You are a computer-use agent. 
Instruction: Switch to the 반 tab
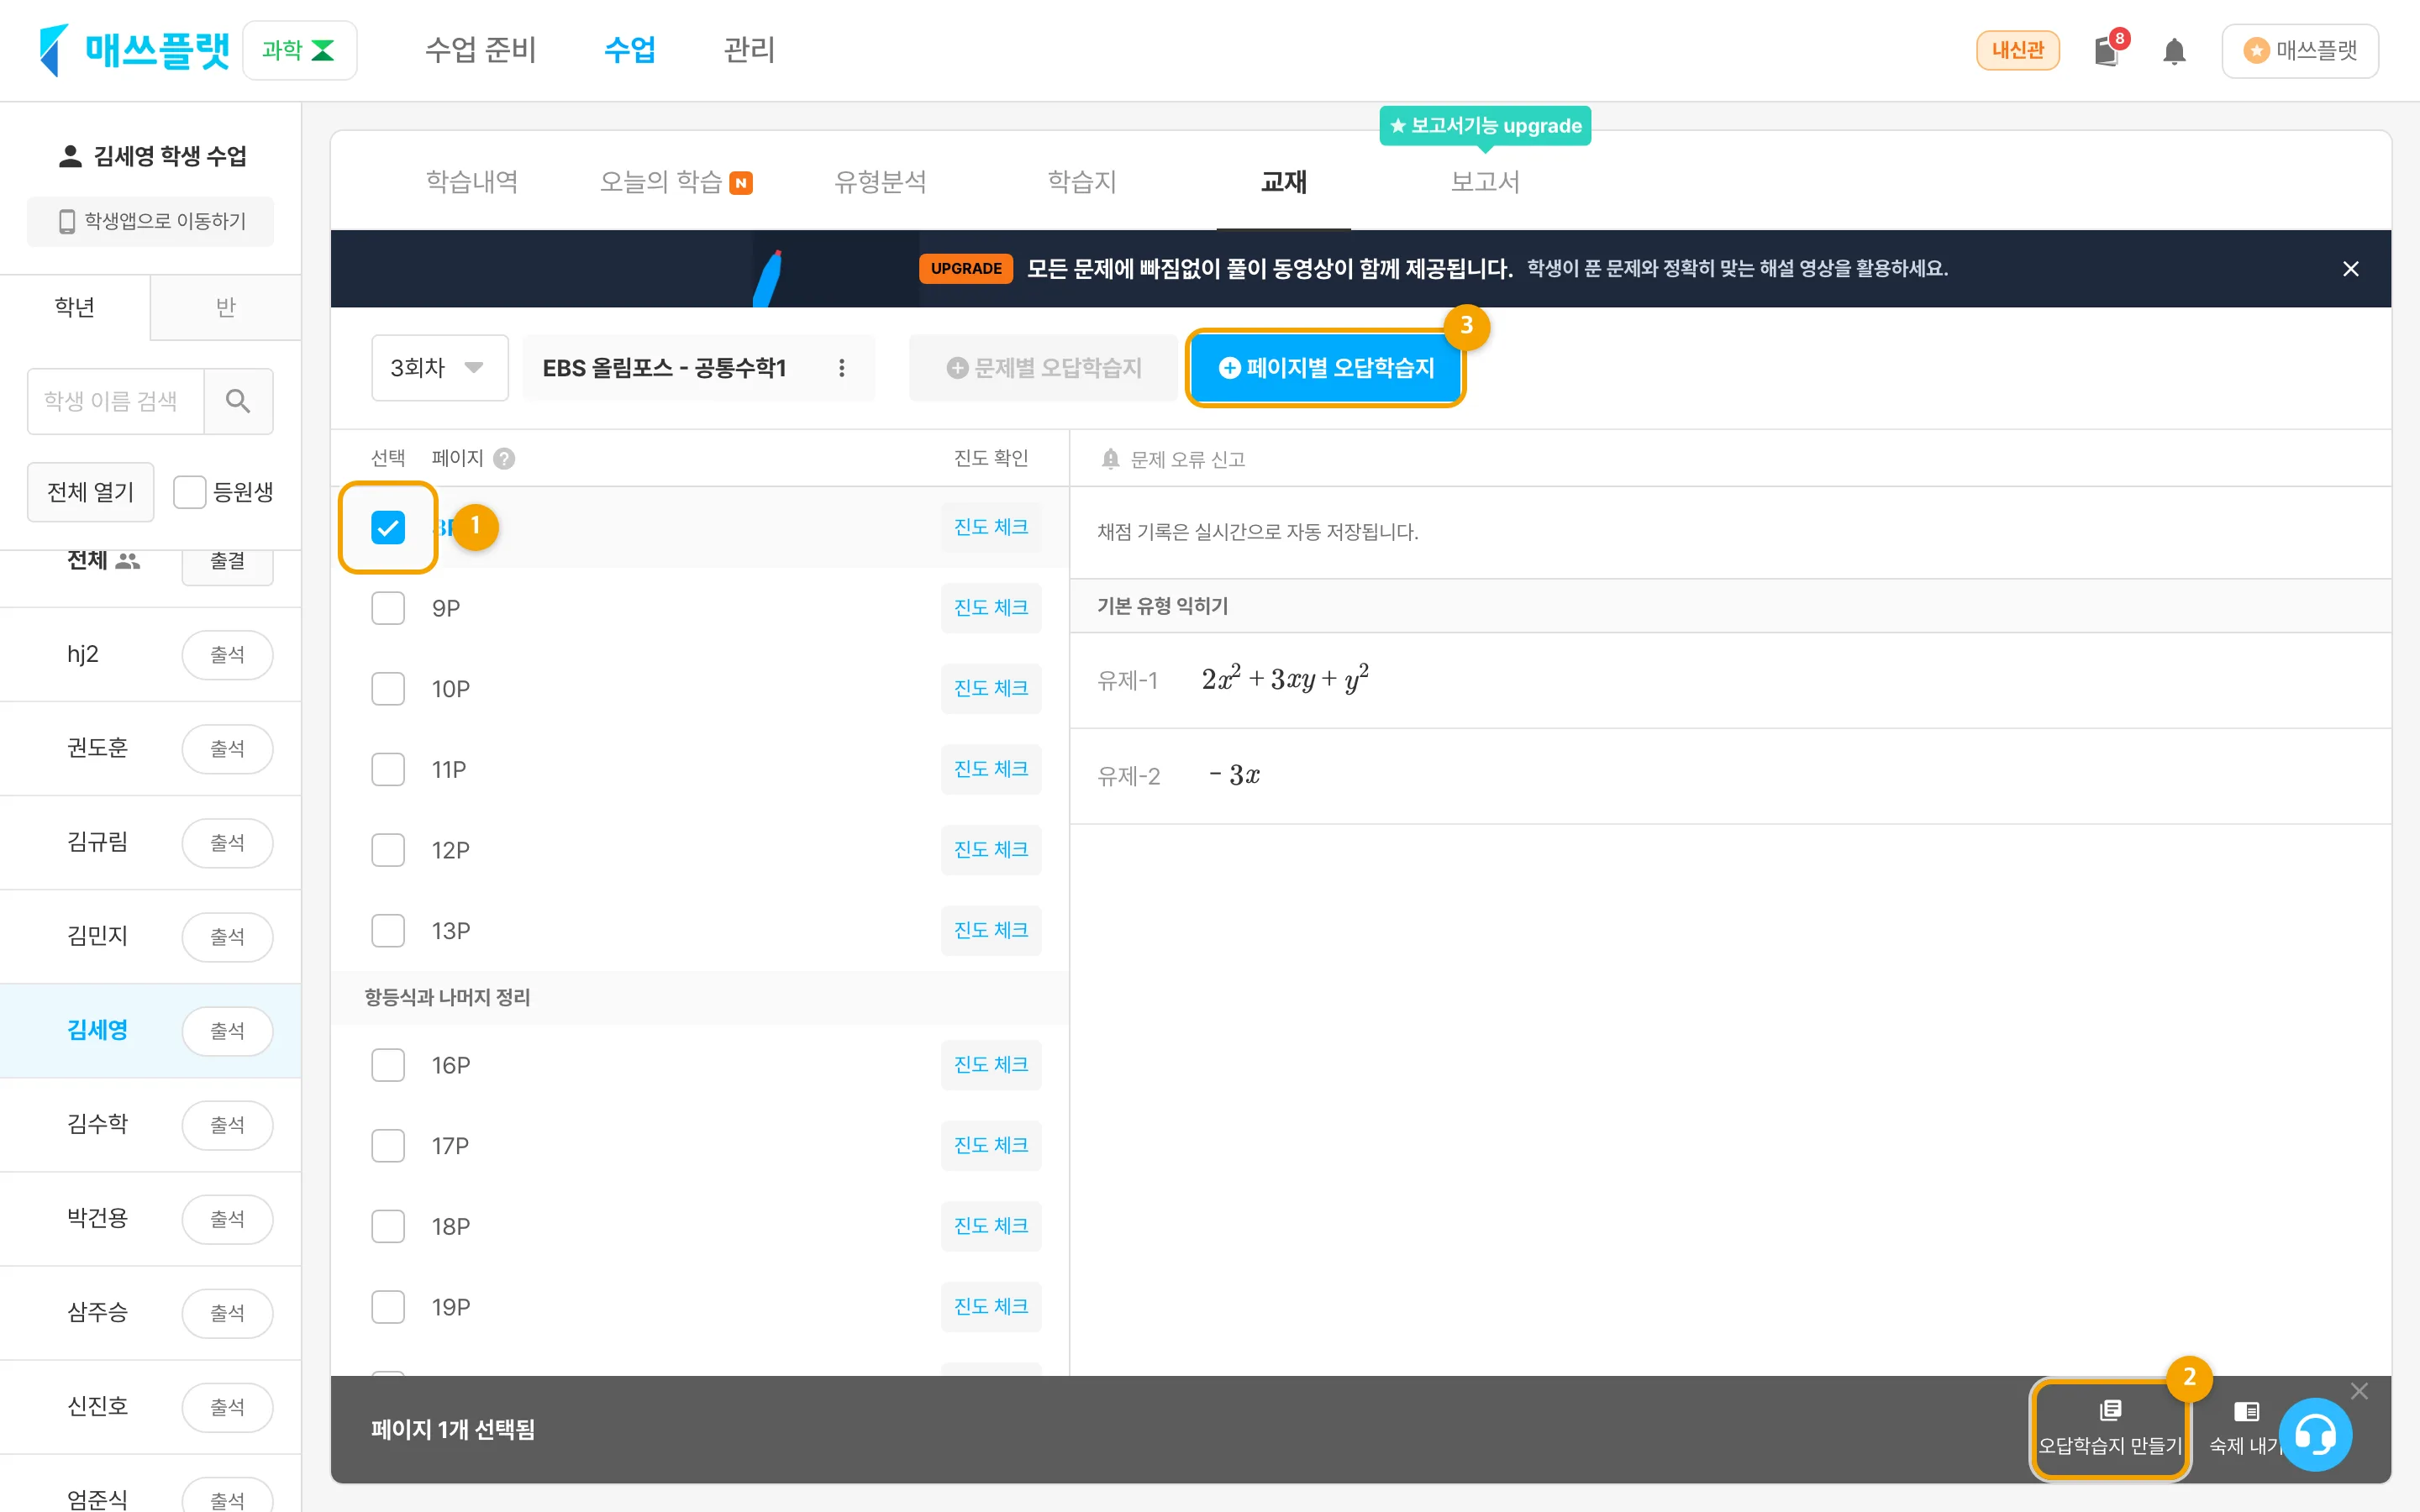[226, 307]
